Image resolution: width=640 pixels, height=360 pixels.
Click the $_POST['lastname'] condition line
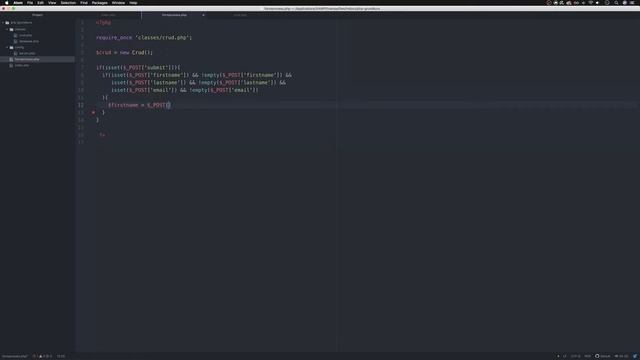(x=198, y=82)
